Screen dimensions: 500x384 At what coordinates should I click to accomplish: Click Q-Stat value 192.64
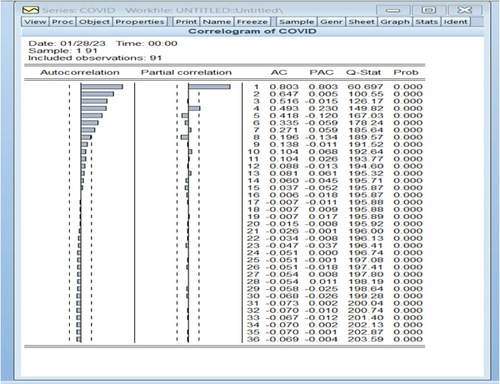click(366, 152)
